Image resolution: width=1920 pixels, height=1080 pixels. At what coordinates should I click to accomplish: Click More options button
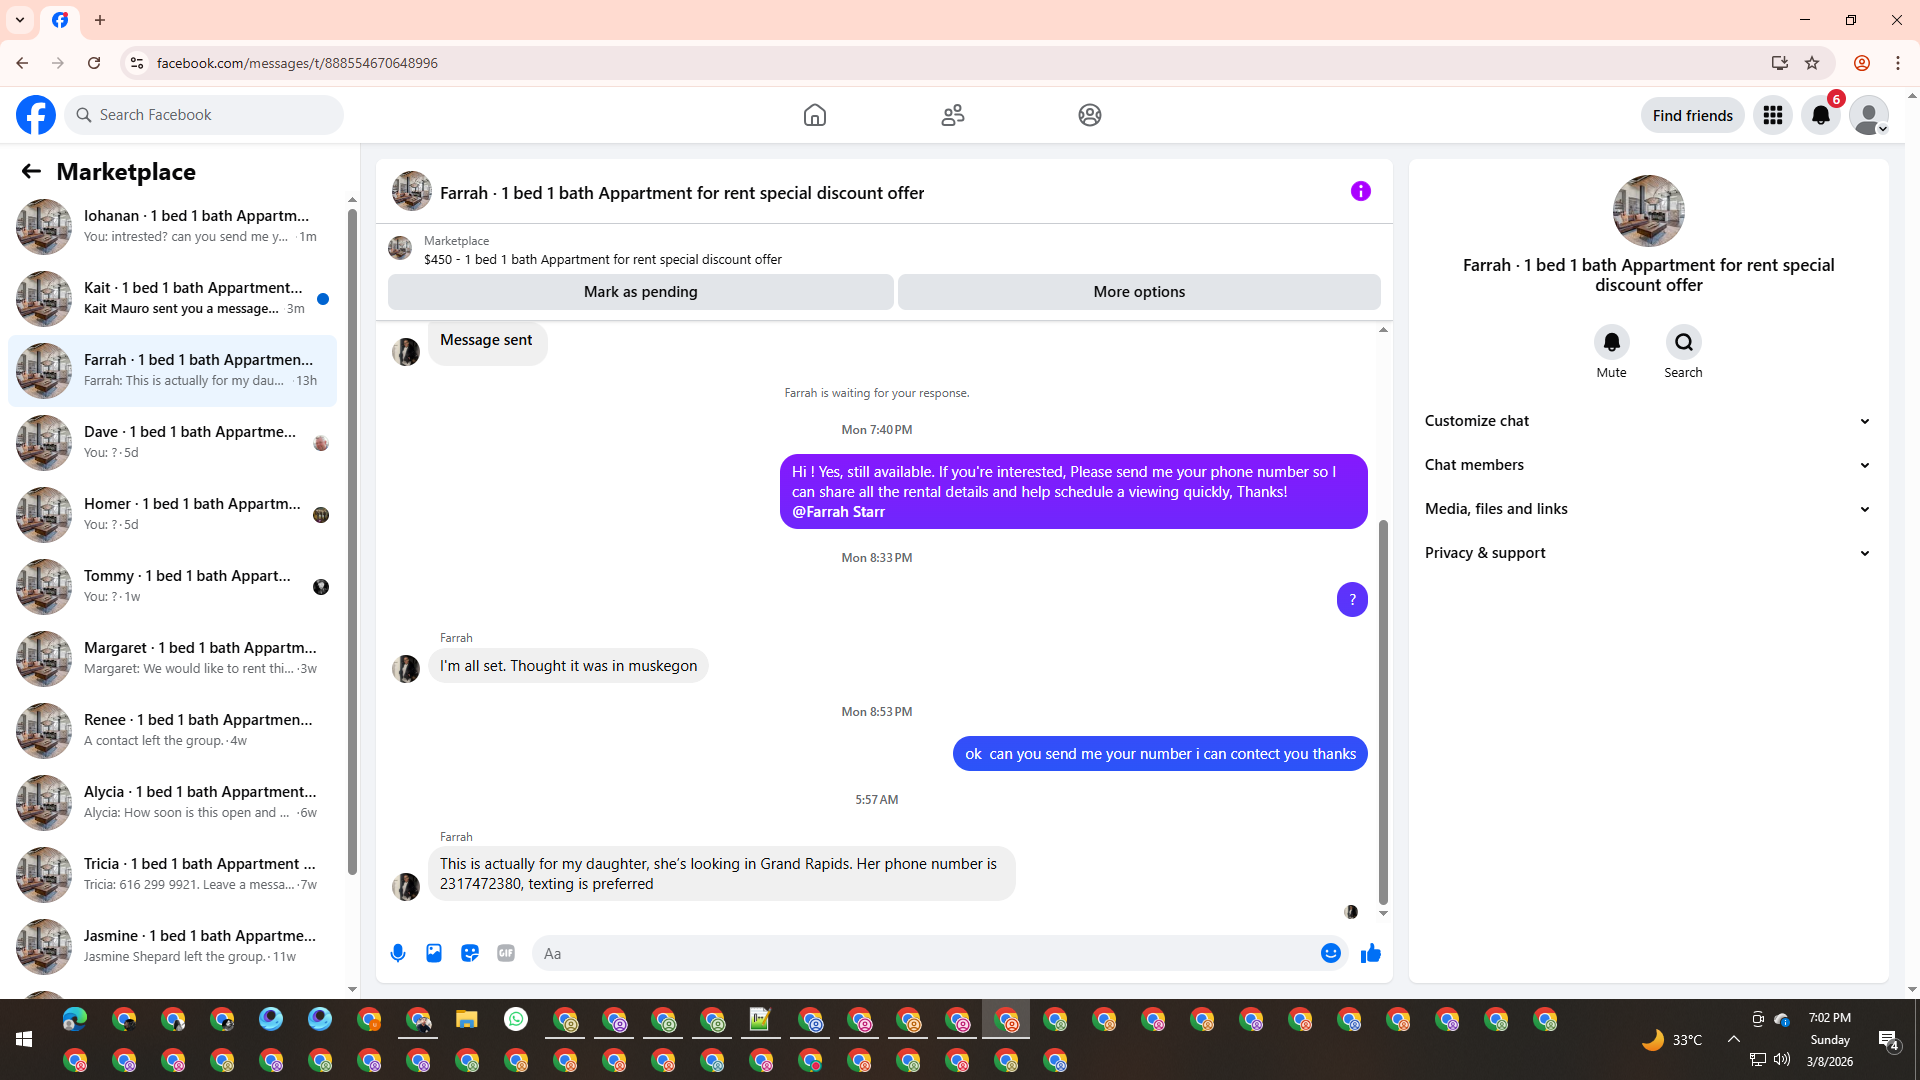[x=1139, y=292]
